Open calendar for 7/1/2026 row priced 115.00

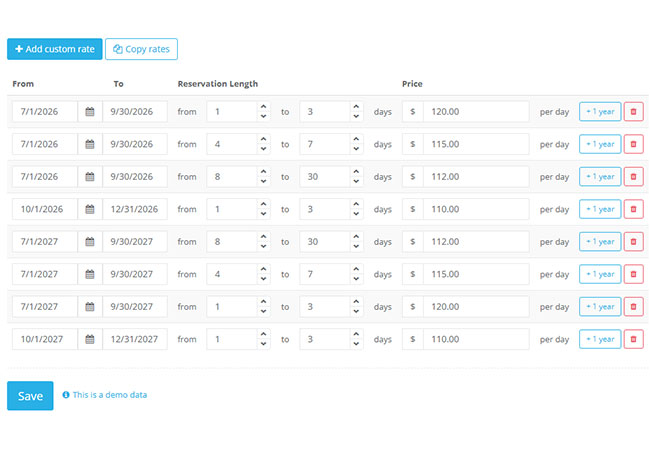point(90,144)
